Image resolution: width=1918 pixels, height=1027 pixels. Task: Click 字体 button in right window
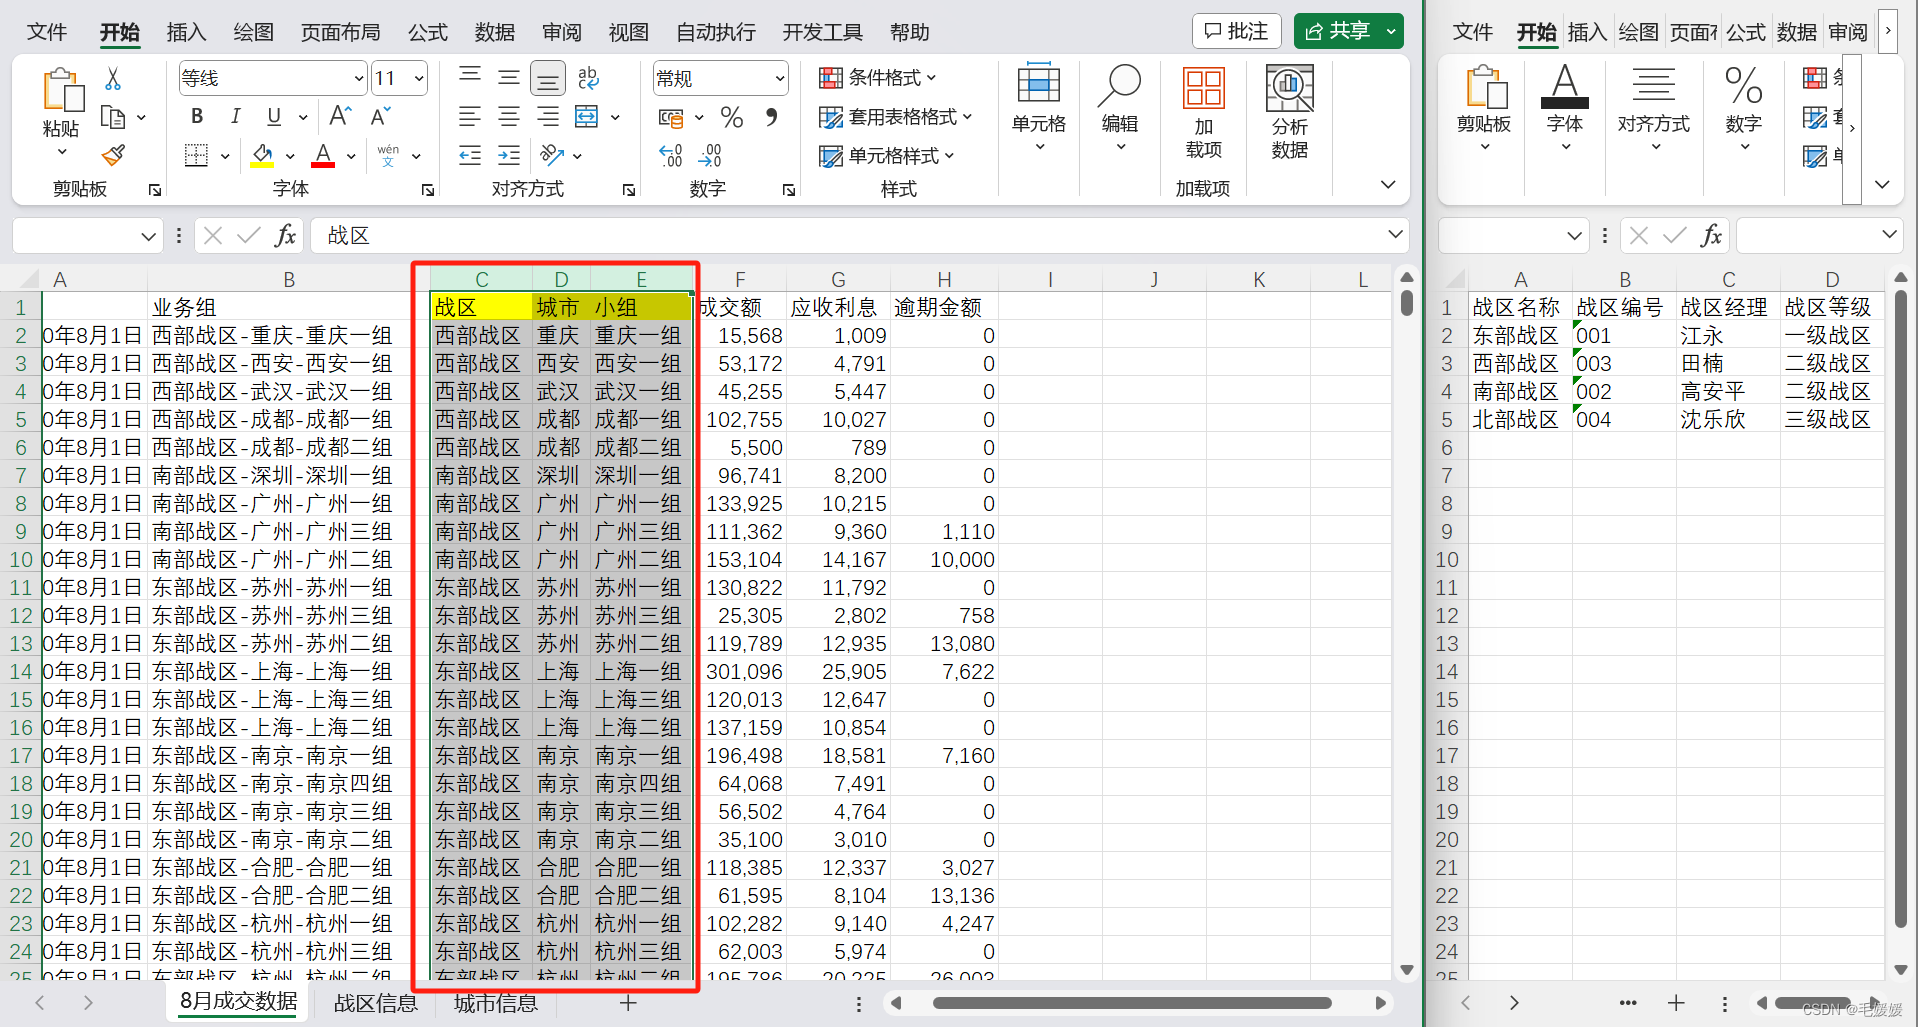click(x=1565, y=108)
